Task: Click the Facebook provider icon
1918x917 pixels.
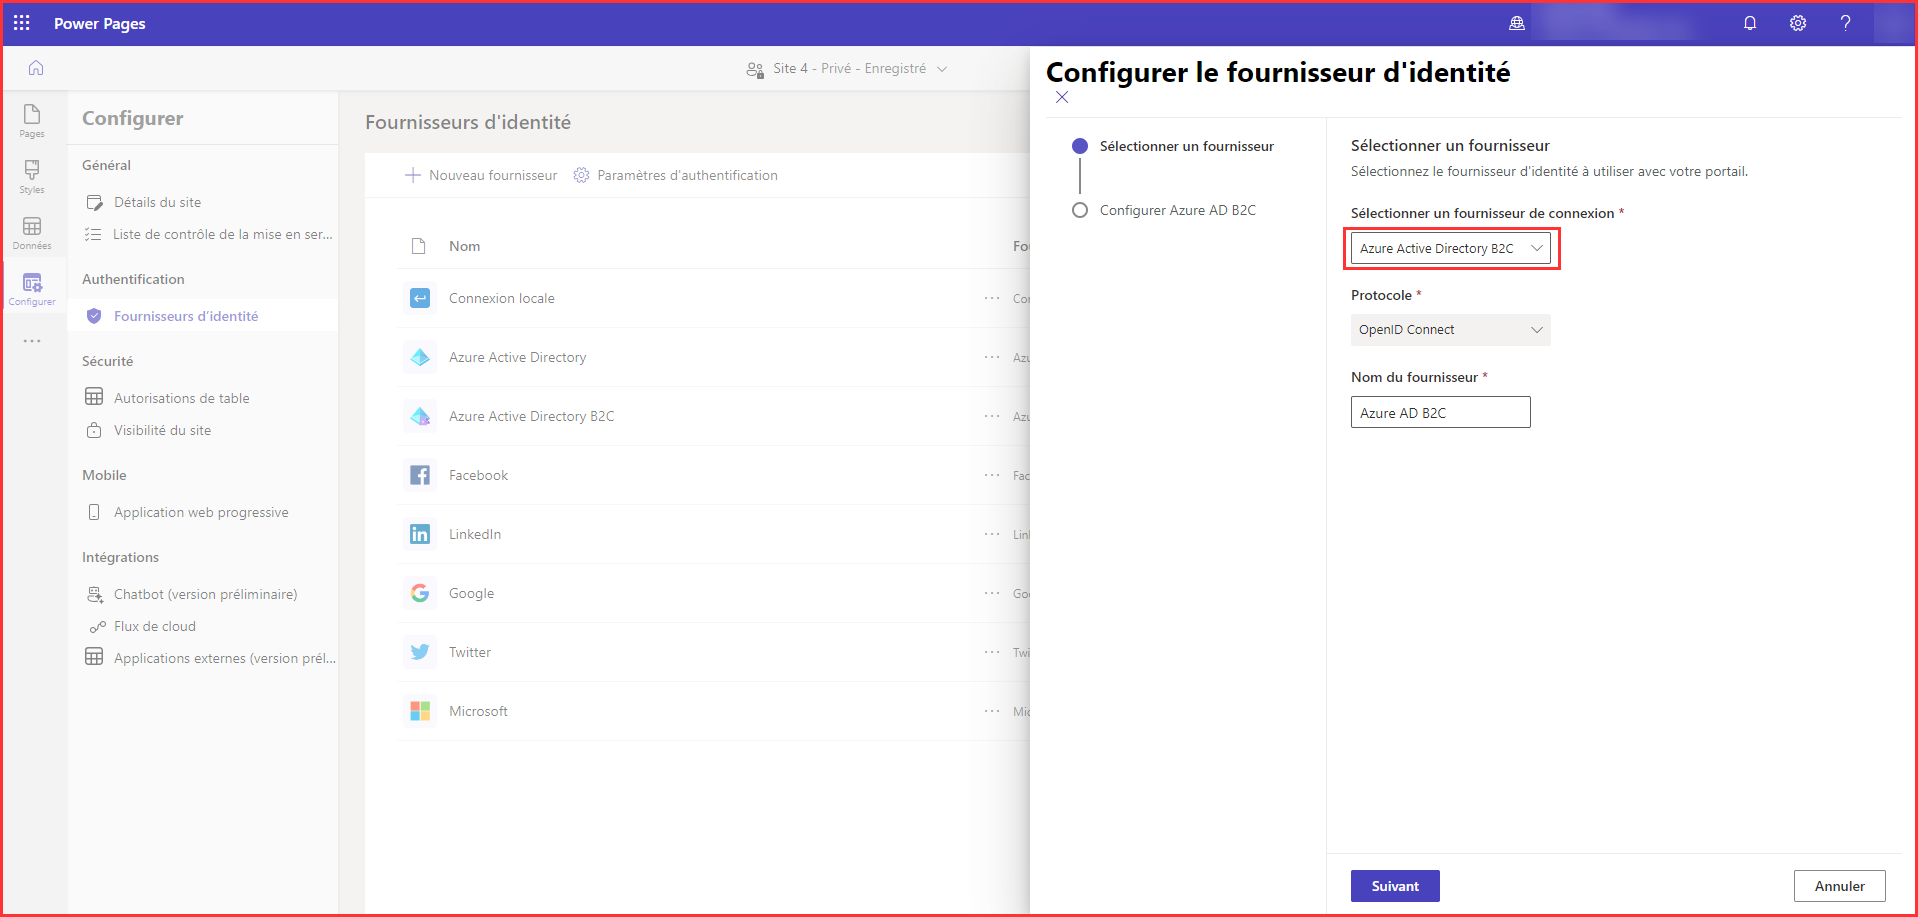Action: click(420, 475)
